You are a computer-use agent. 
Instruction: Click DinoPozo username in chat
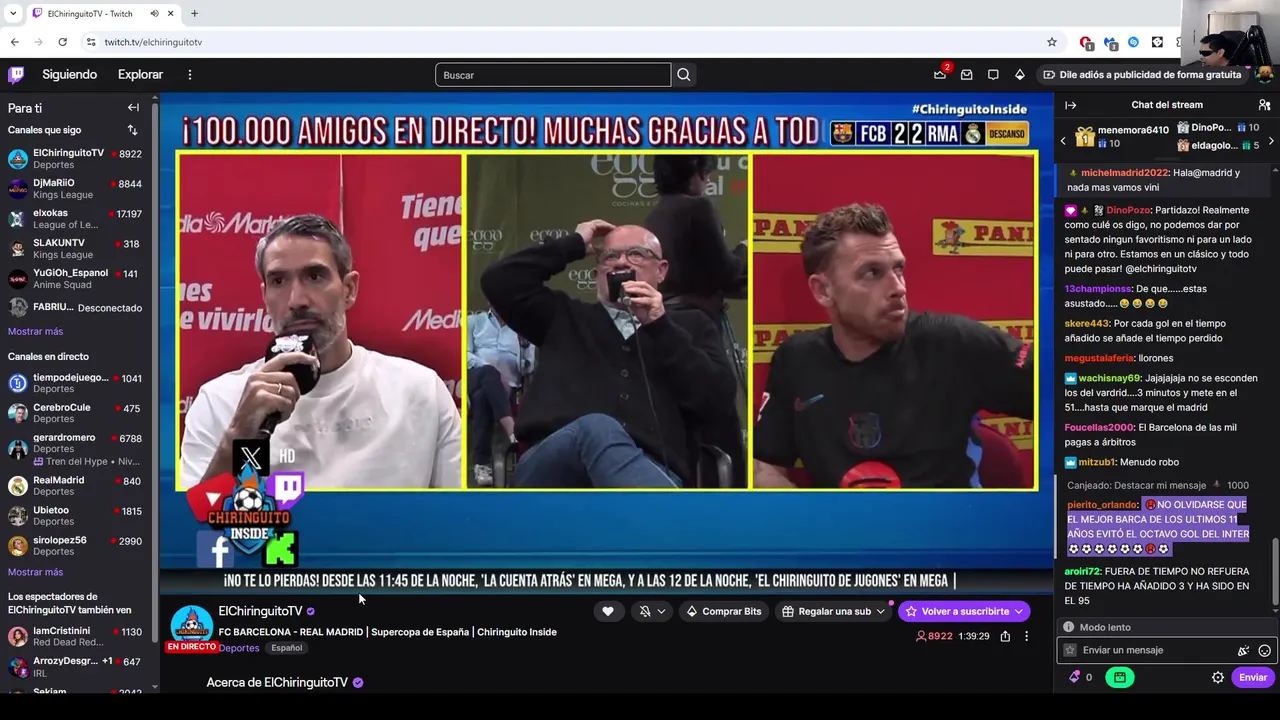coord(1128,210)
